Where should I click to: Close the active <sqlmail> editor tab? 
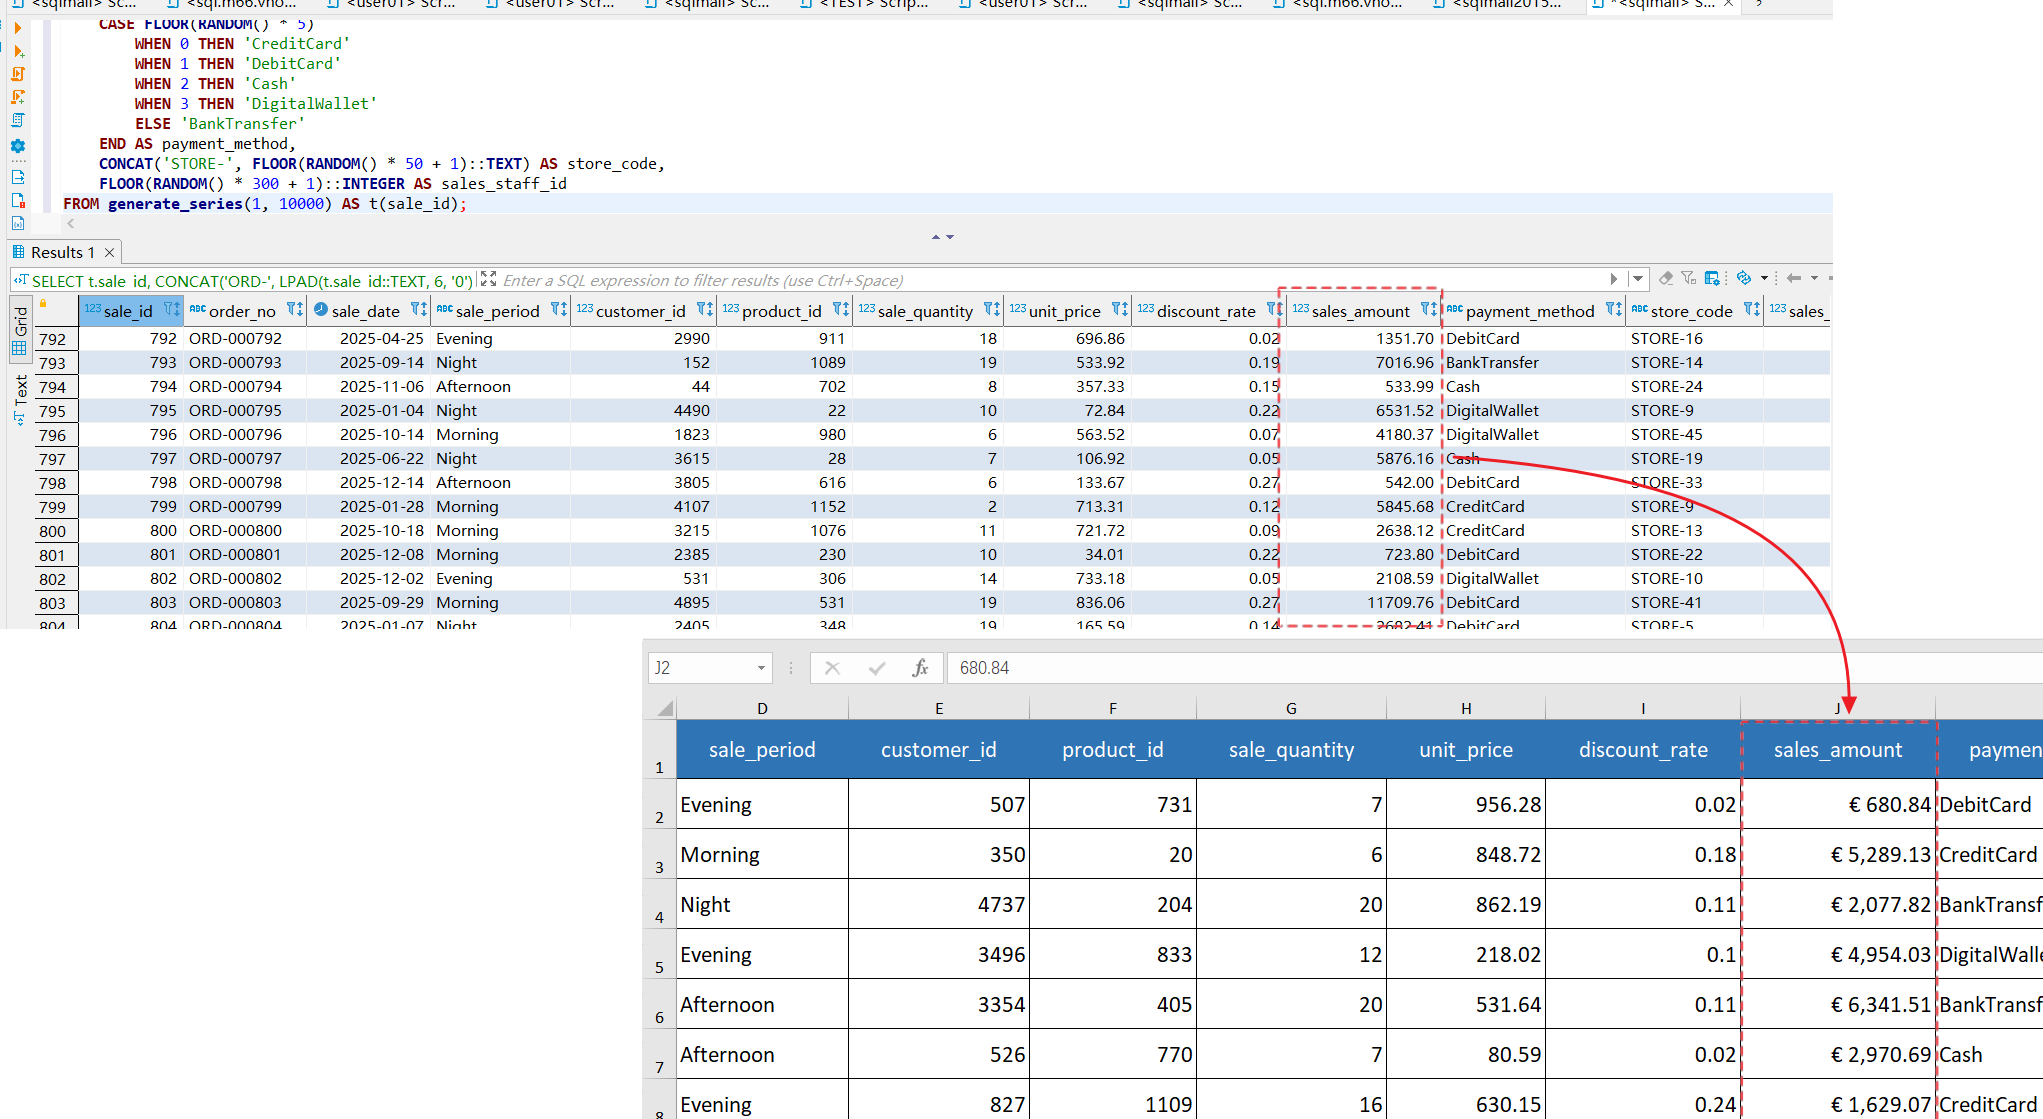pos(1728,4)
